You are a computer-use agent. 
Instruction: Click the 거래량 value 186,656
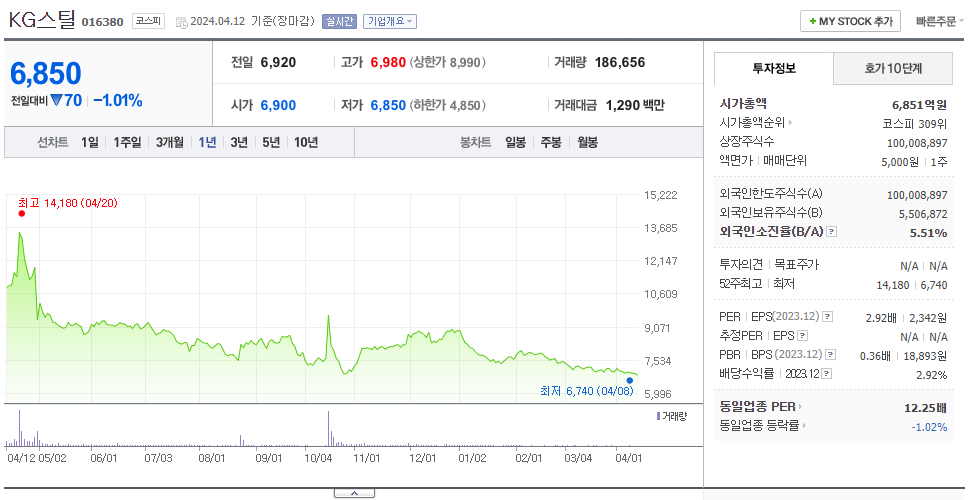620,62
